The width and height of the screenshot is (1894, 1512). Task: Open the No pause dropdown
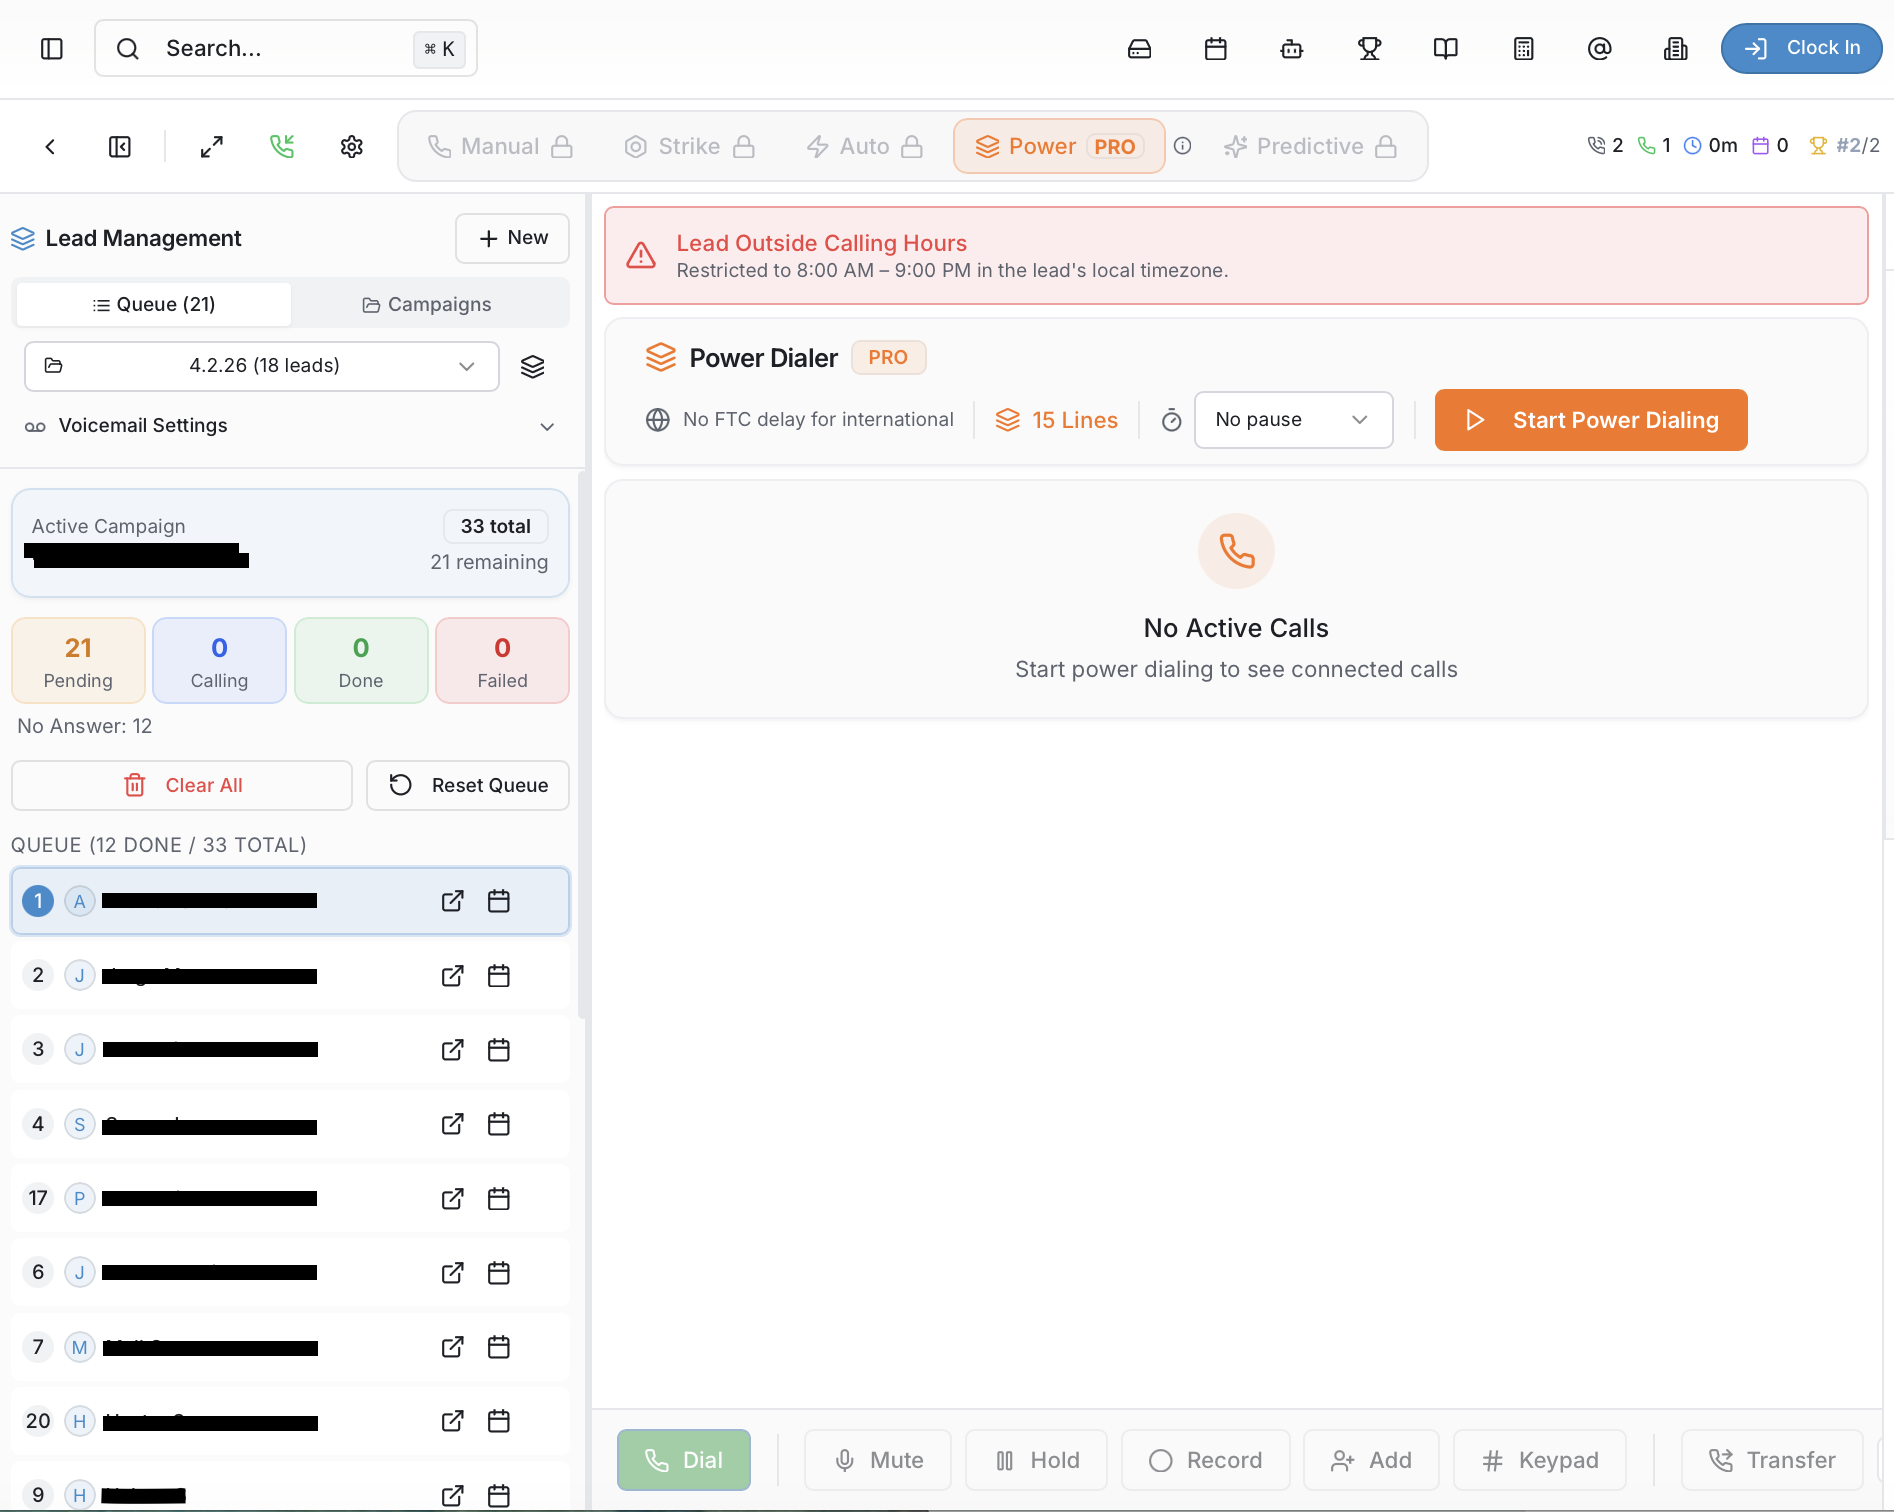tap(1292, 420)
